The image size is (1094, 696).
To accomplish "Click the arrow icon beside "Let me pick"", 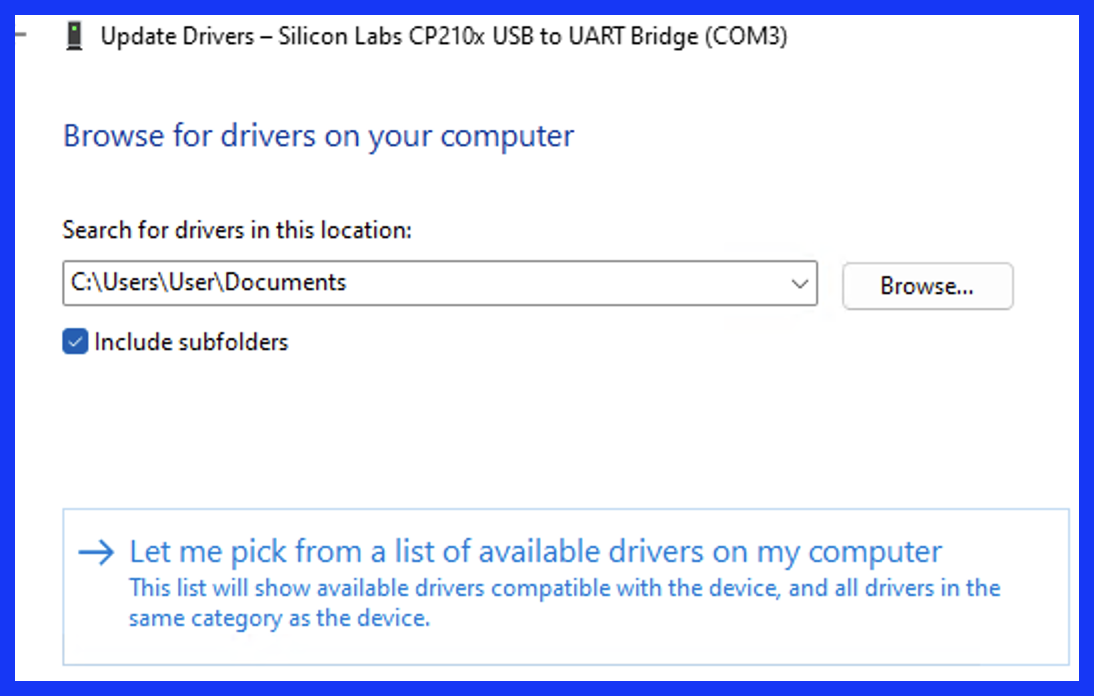I will [96, 552].
